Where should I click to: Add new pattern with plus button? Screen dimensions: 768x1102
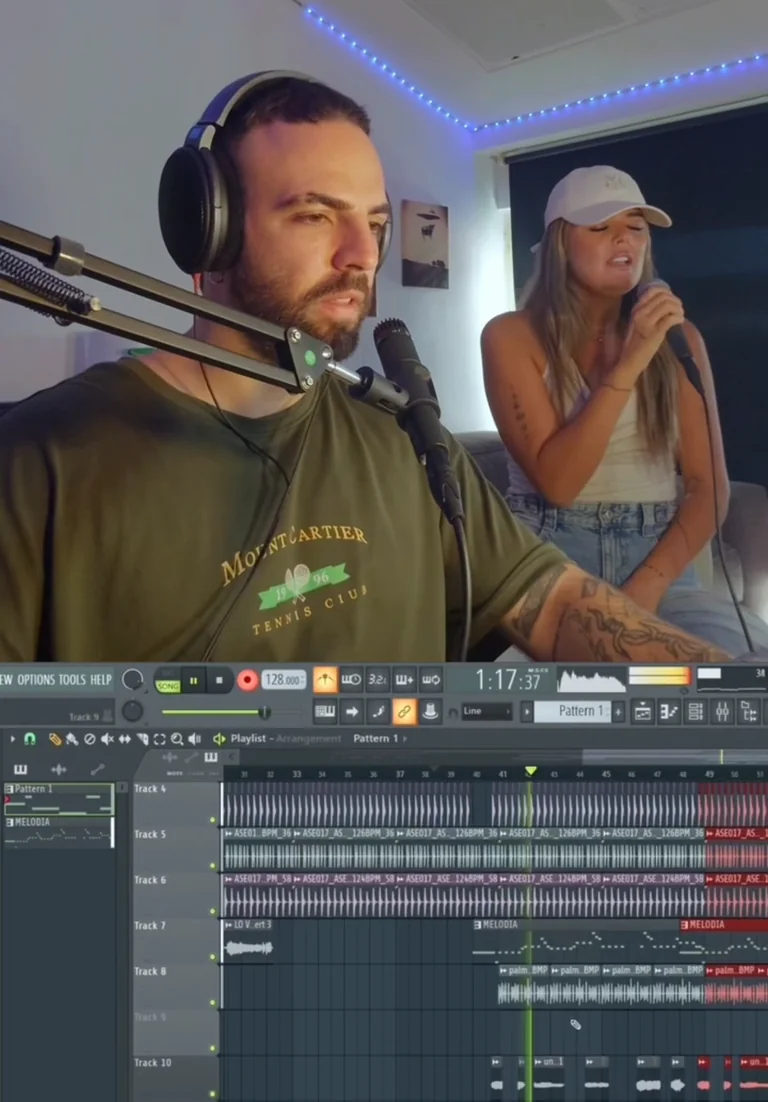pyautogui.click(x=618, y=712)
